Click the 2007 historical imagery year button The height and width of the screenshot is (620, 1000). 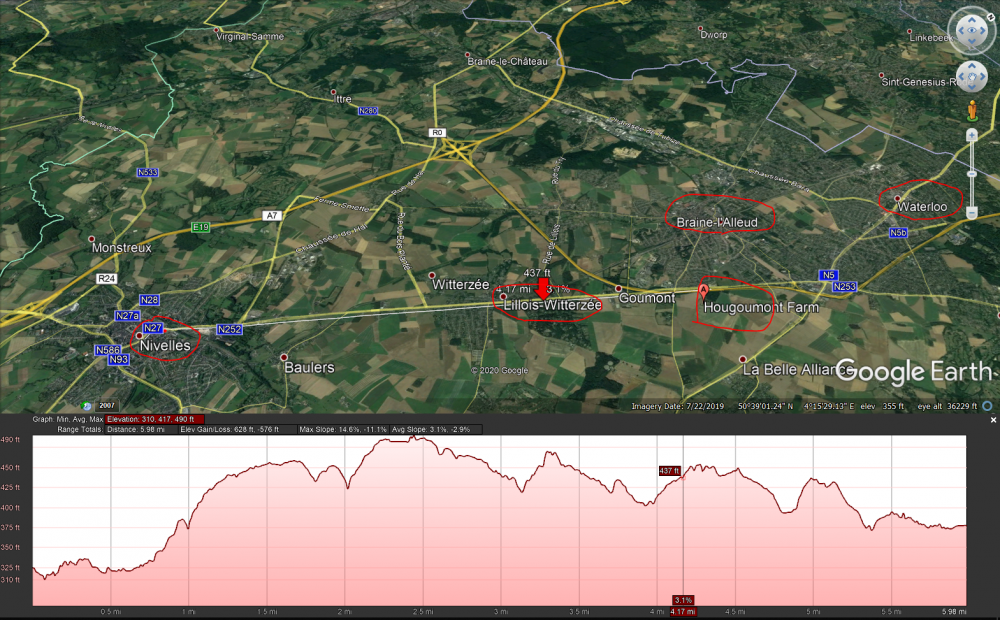[x=107, y=406]
